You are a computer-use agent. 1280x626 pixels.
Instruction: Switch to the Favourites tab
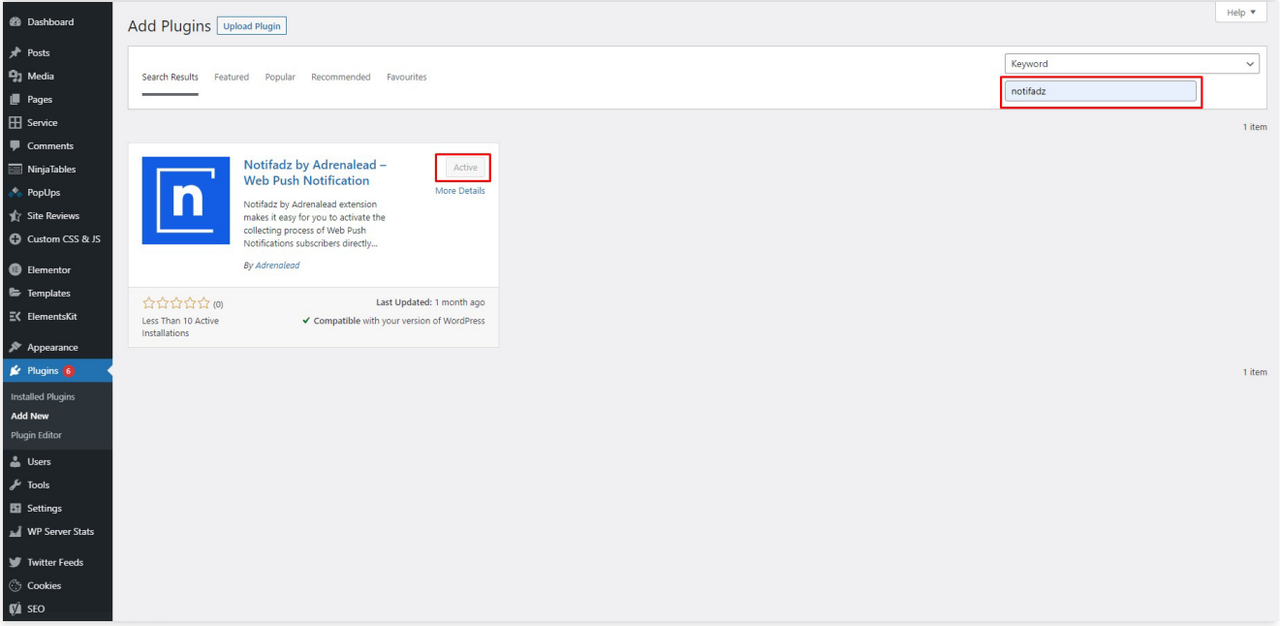[407, 77]
